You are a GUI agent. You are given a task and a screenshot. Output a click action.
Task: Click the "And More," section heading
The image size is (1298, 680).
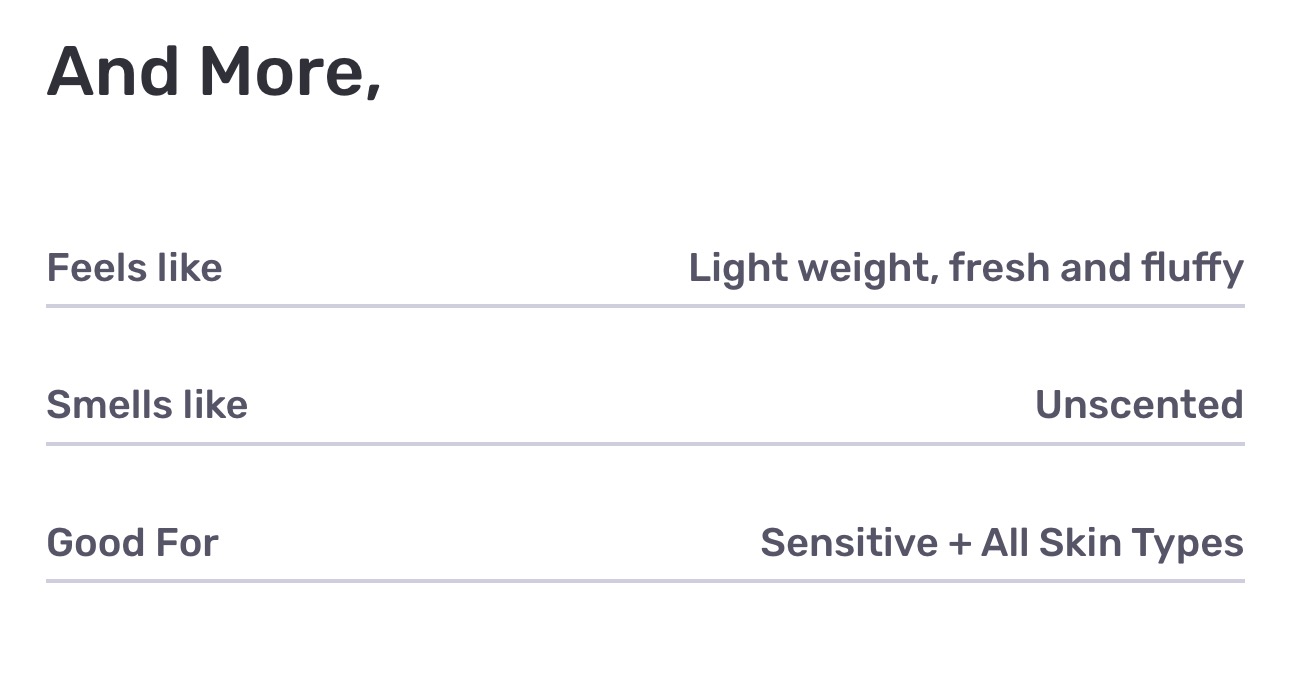click(214, 72)
